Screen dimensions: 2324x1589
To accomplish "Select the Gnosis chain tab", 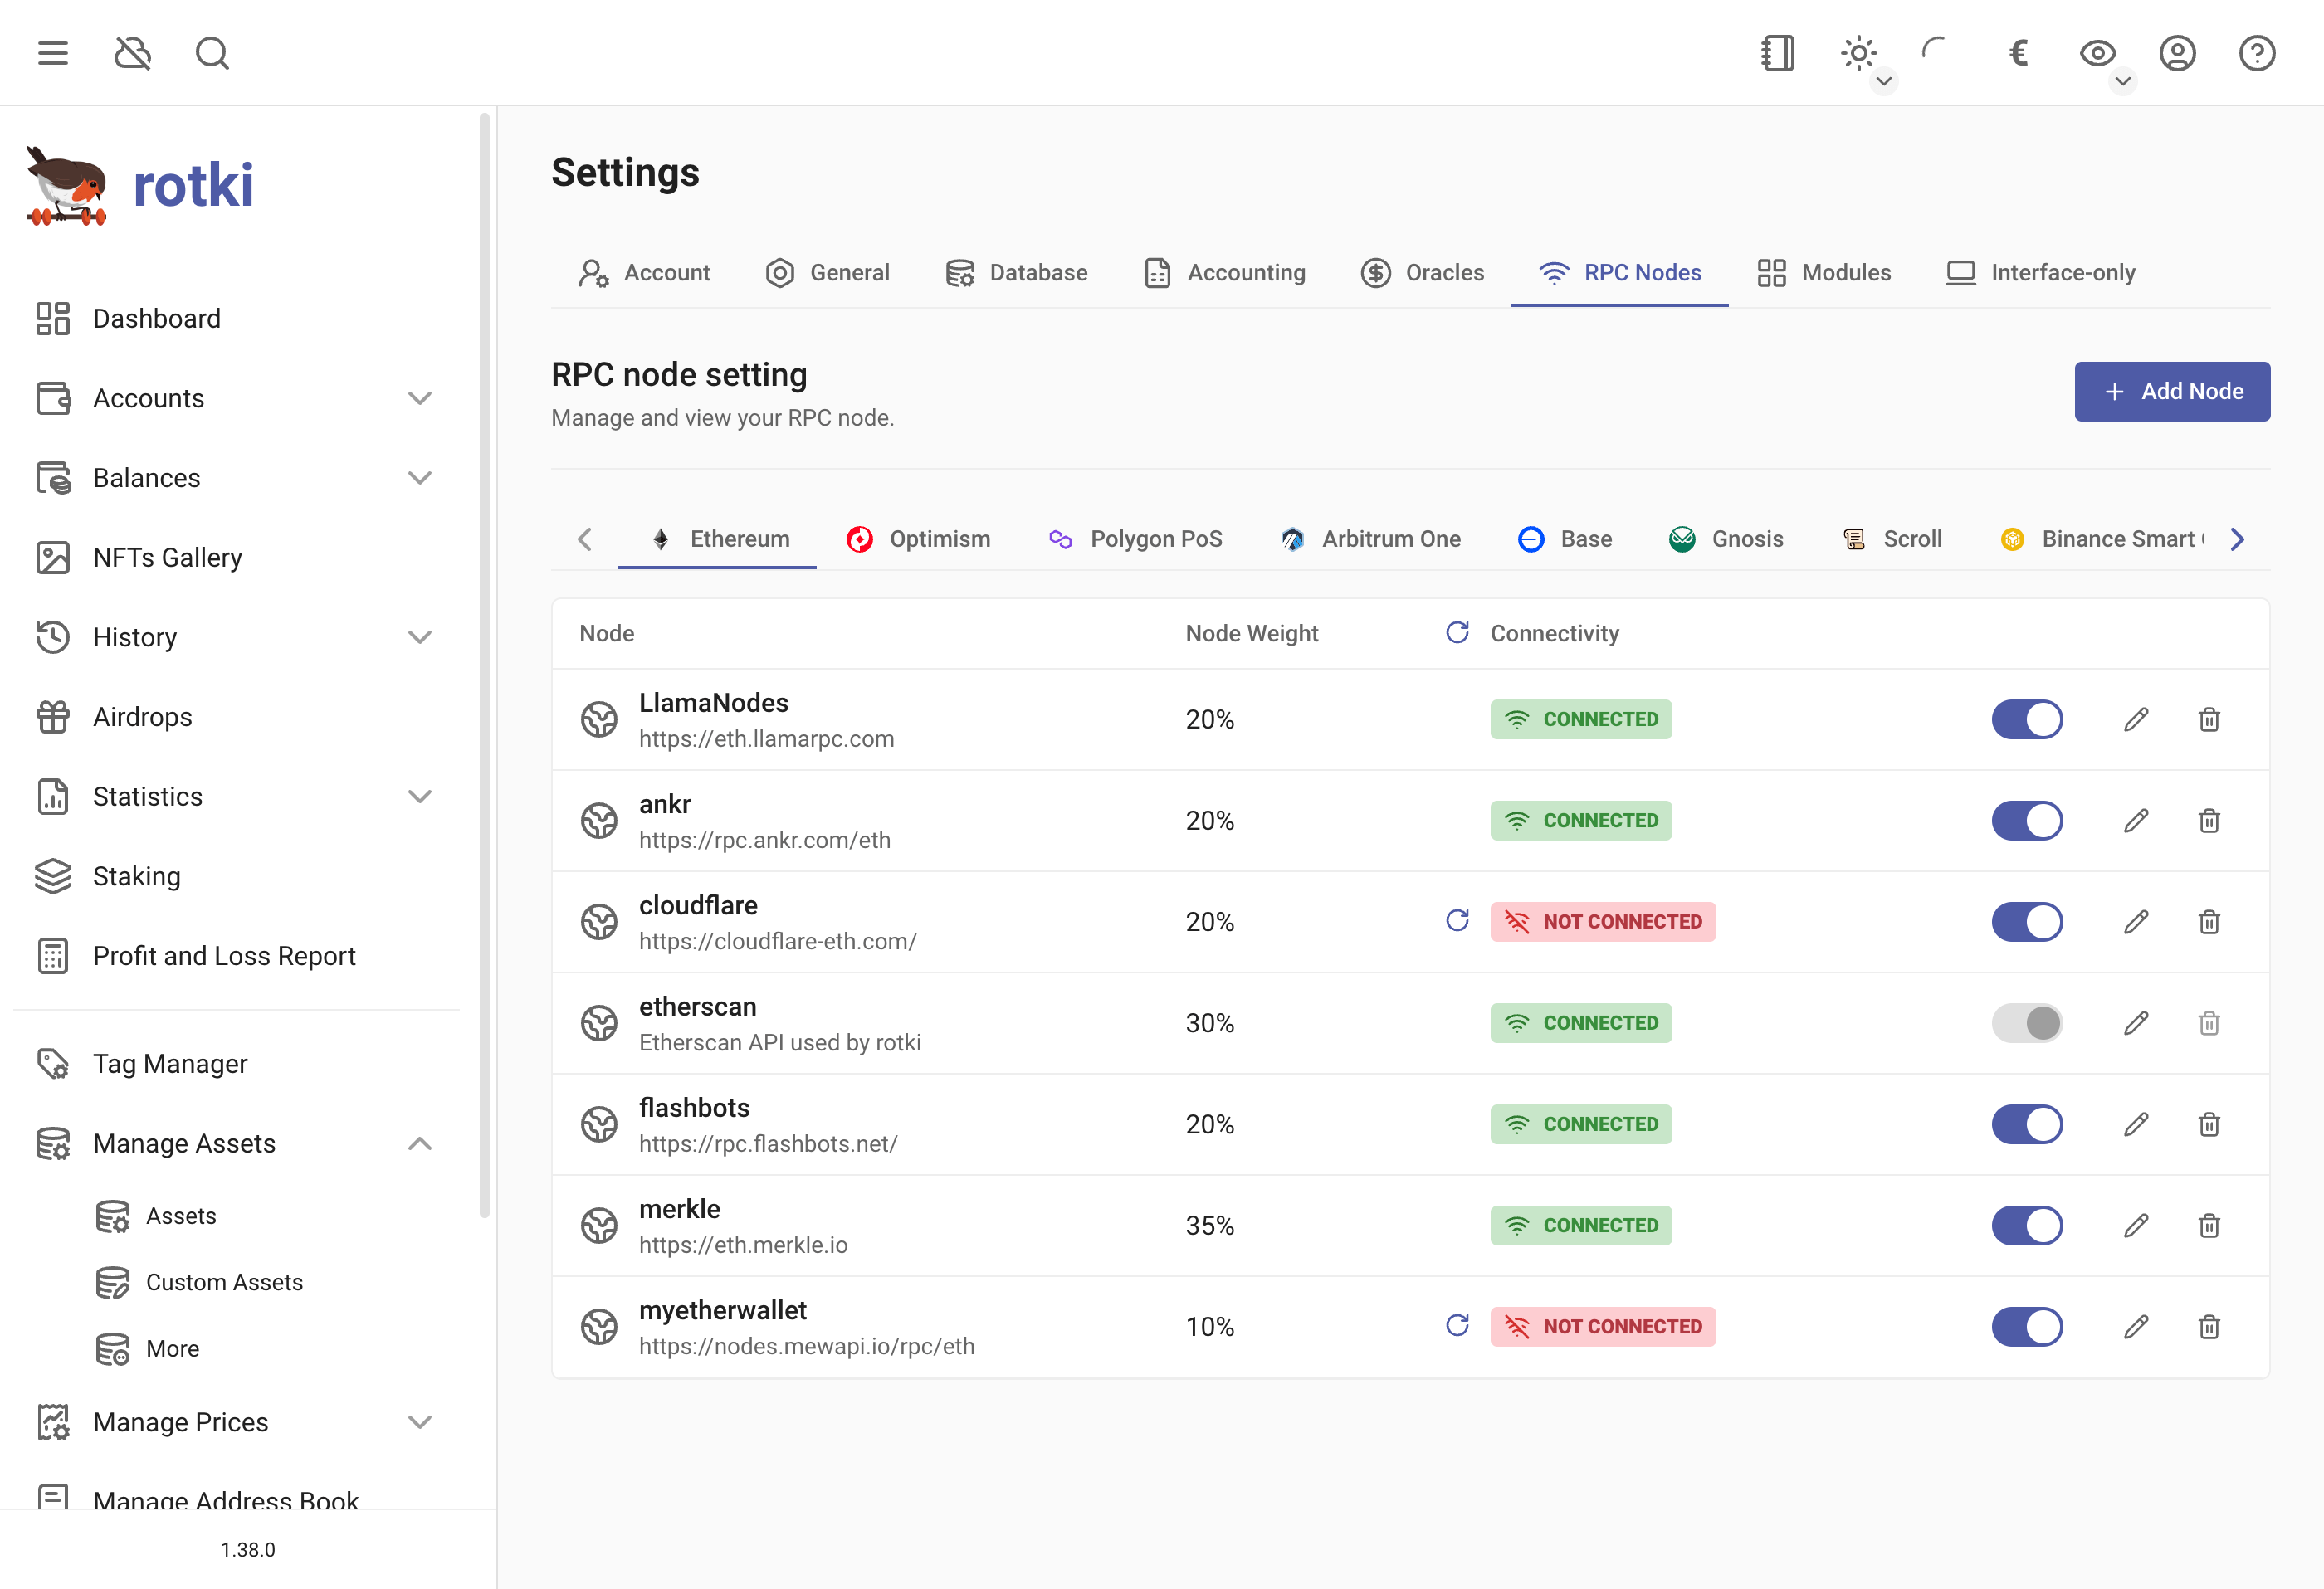I will (1726, 539).
